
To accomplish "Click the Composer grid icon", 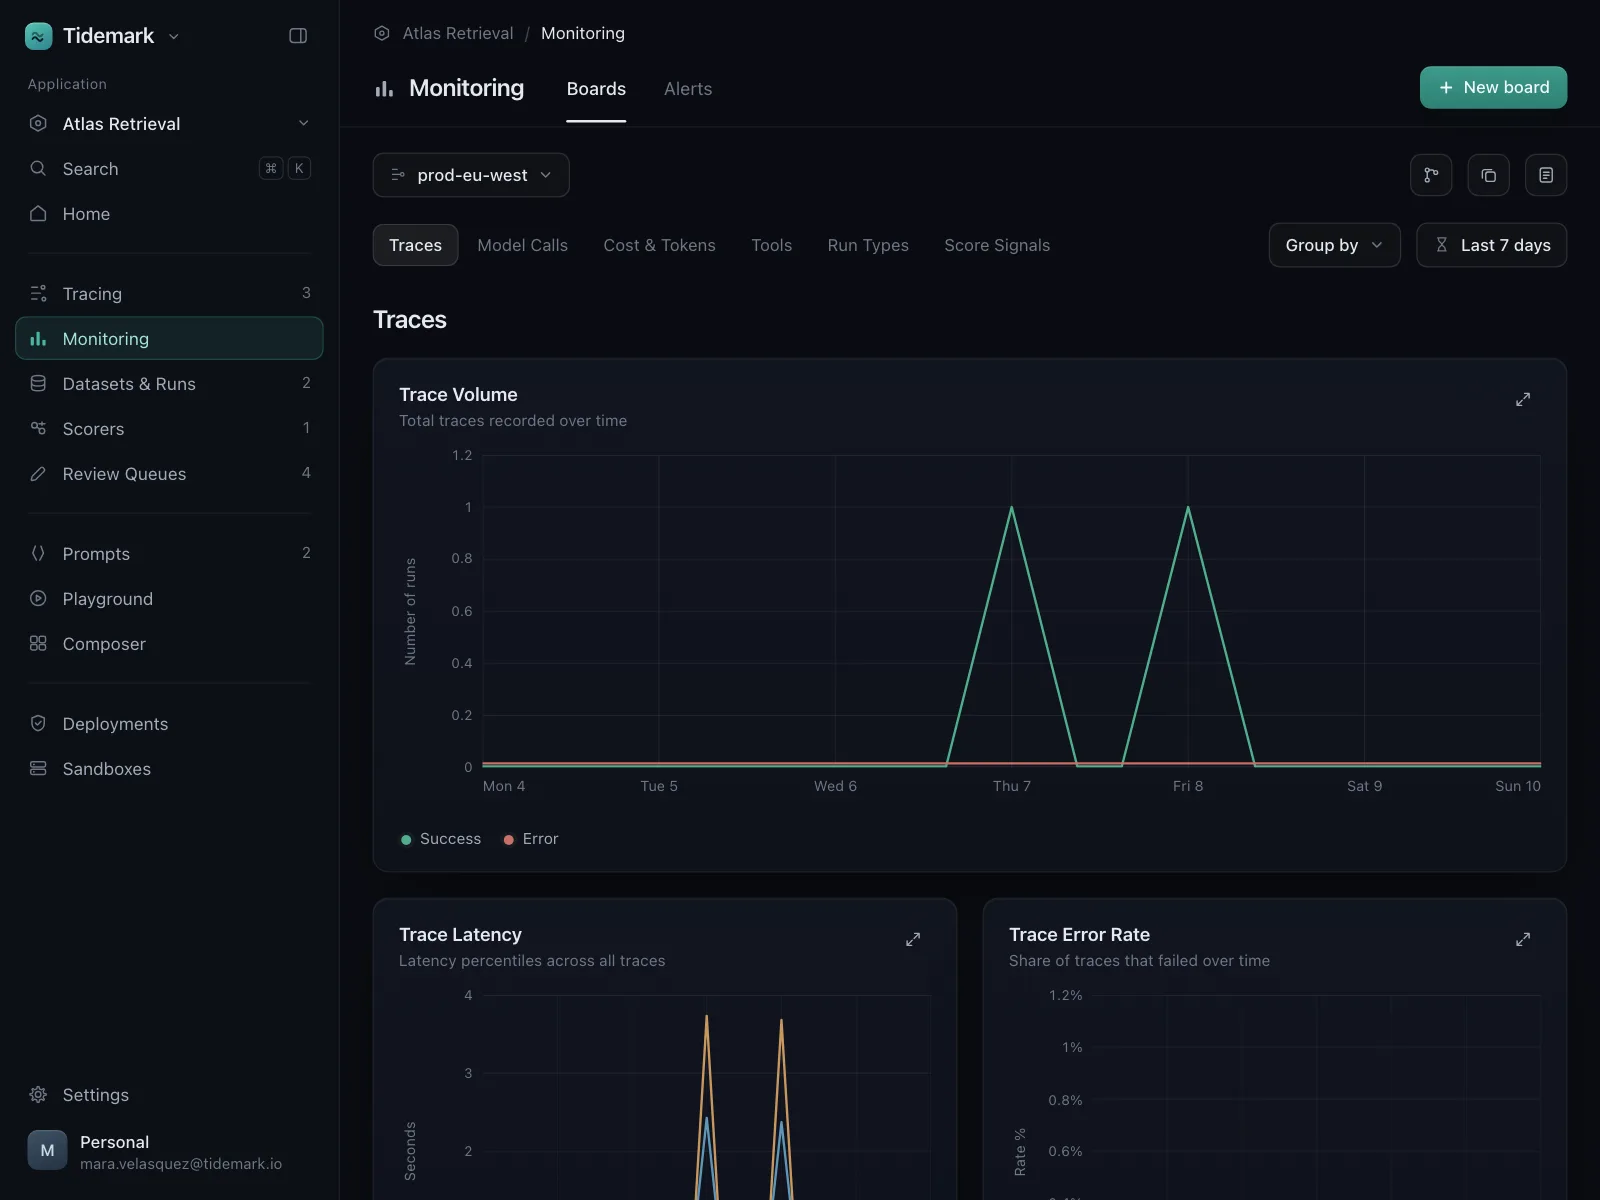I will (x=38, y=644).
